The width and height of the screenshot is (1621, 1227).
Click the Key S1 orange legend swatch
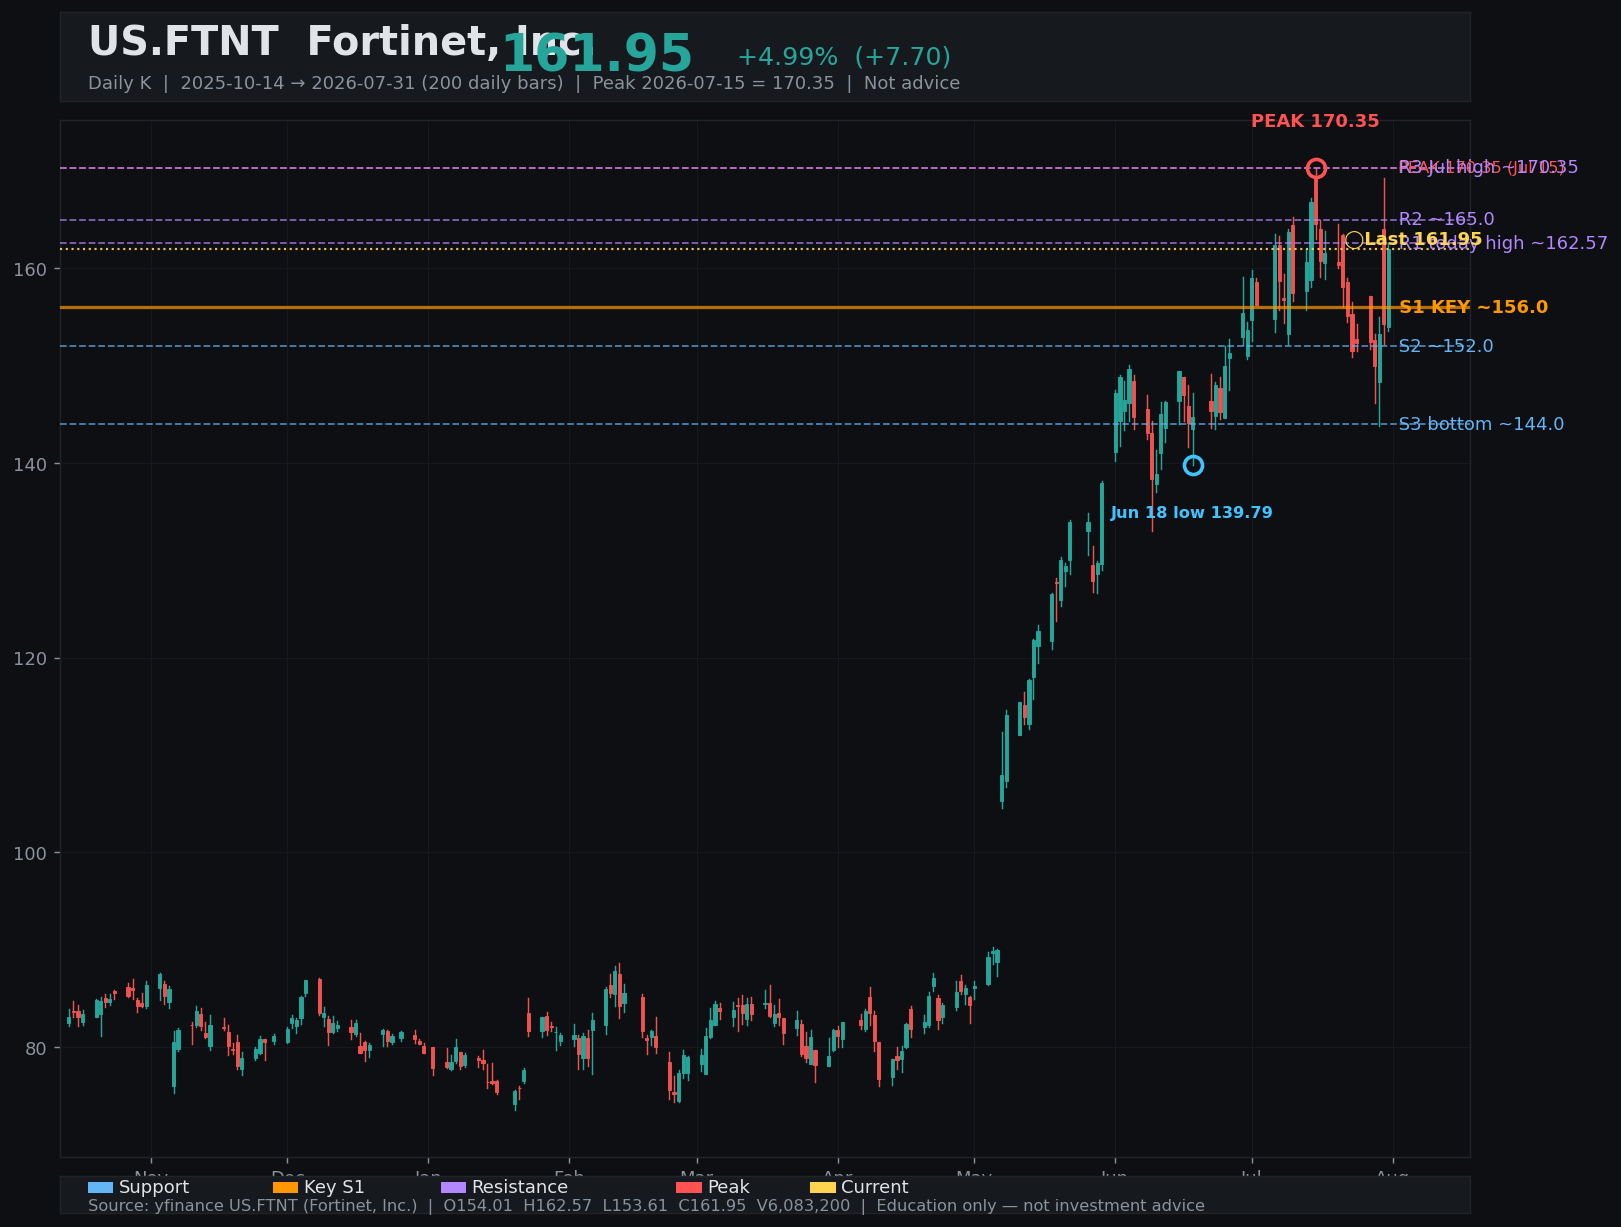coord(285,1187)
